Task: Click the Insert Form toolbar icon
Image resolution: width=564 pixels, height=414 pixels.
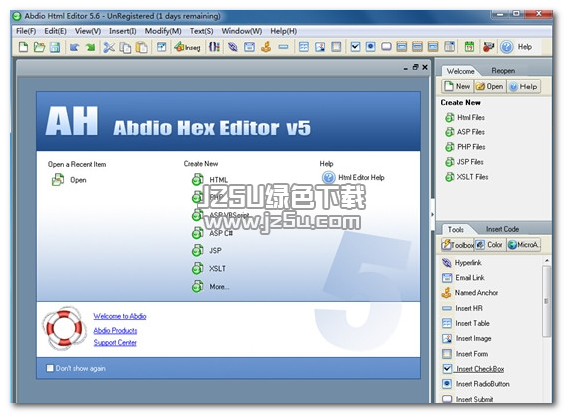Action: 336,47
